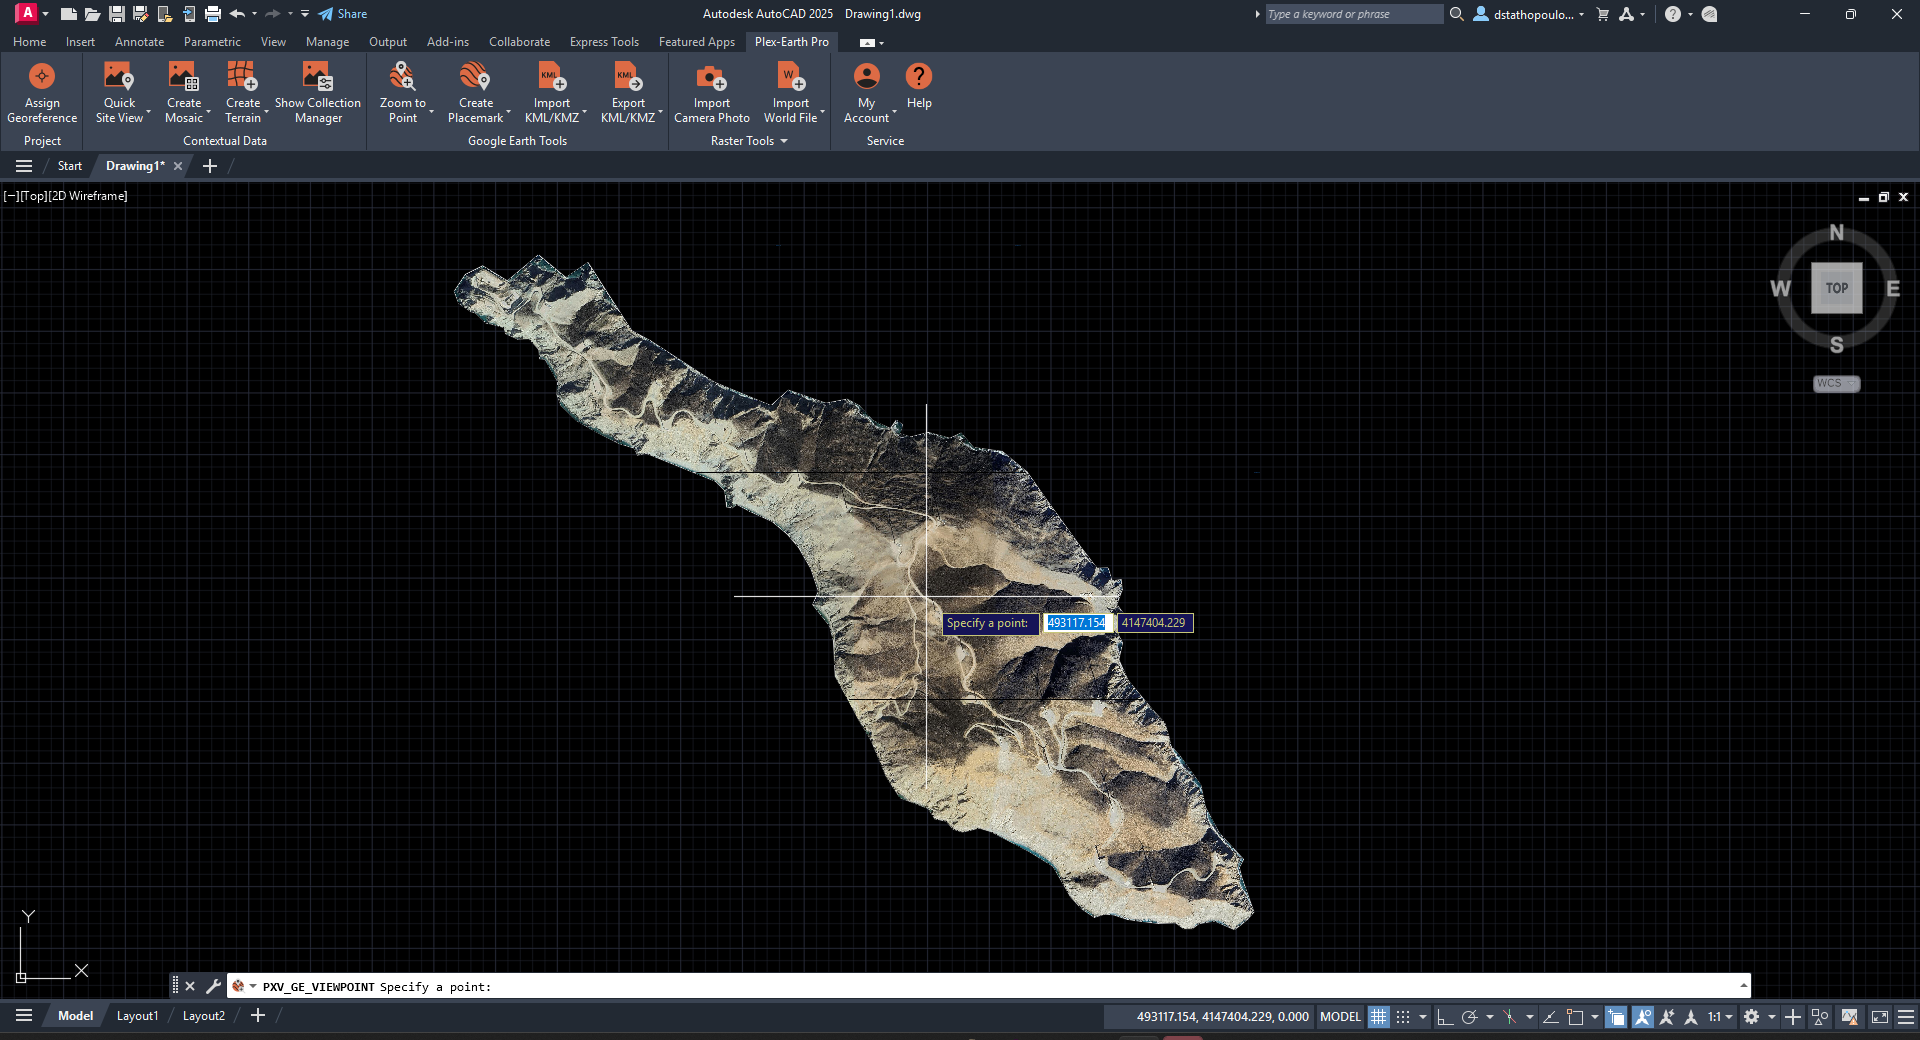Viewport: 1920px width, 1040px height.
Task: Click the TOP face of the ViewCube
Action: tap(1837, 288)
